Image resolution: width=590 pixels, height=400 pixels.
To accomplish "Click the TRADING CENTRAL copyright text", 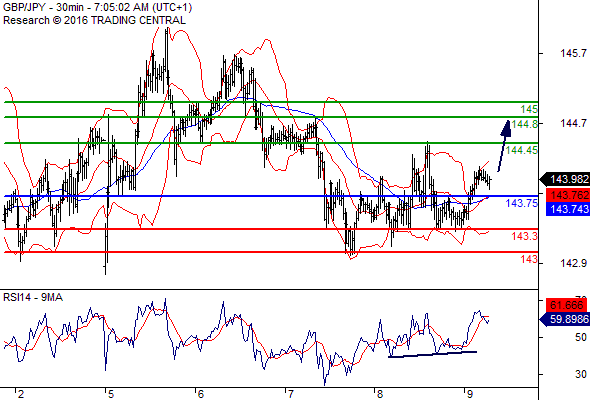I will point(94,20).
